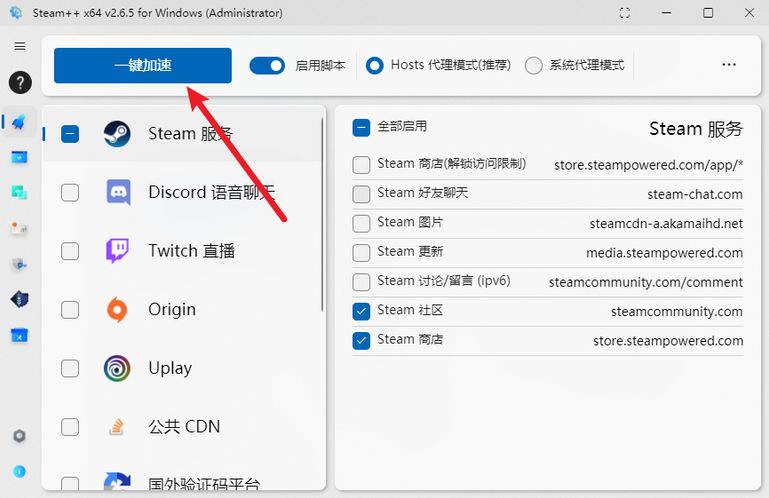Open the blue window icon below the rocket

(19, 157)
